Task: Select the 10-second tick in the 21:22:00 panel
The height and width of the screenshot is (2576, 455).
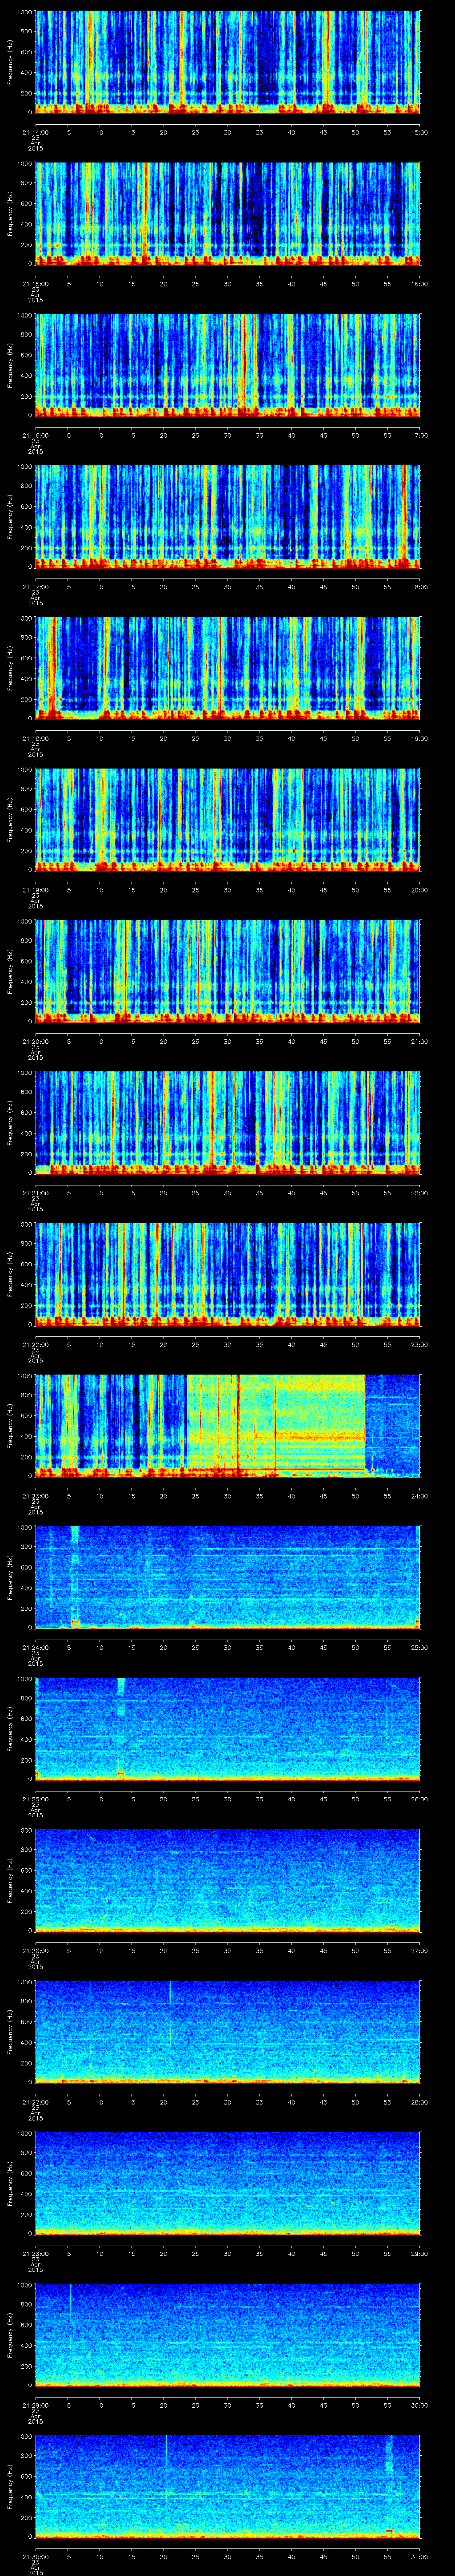Action: tap(100, 1344)
